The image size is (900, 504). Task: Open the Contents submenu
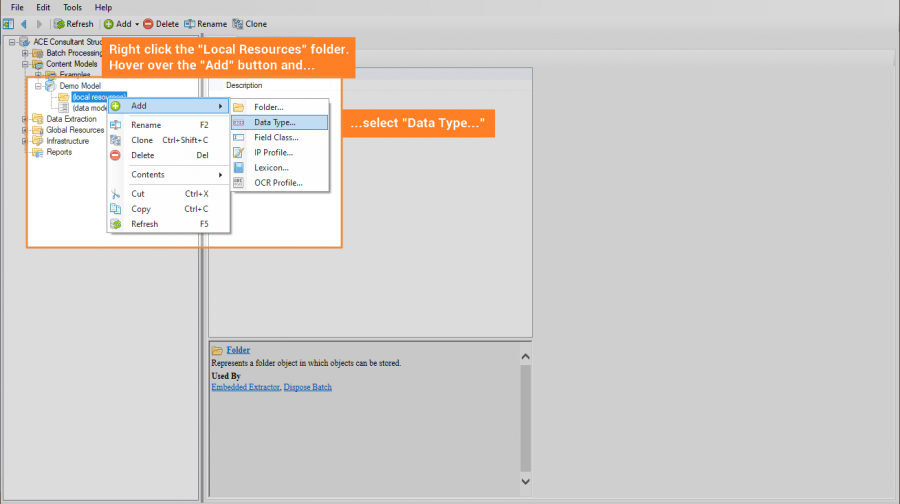169,175
